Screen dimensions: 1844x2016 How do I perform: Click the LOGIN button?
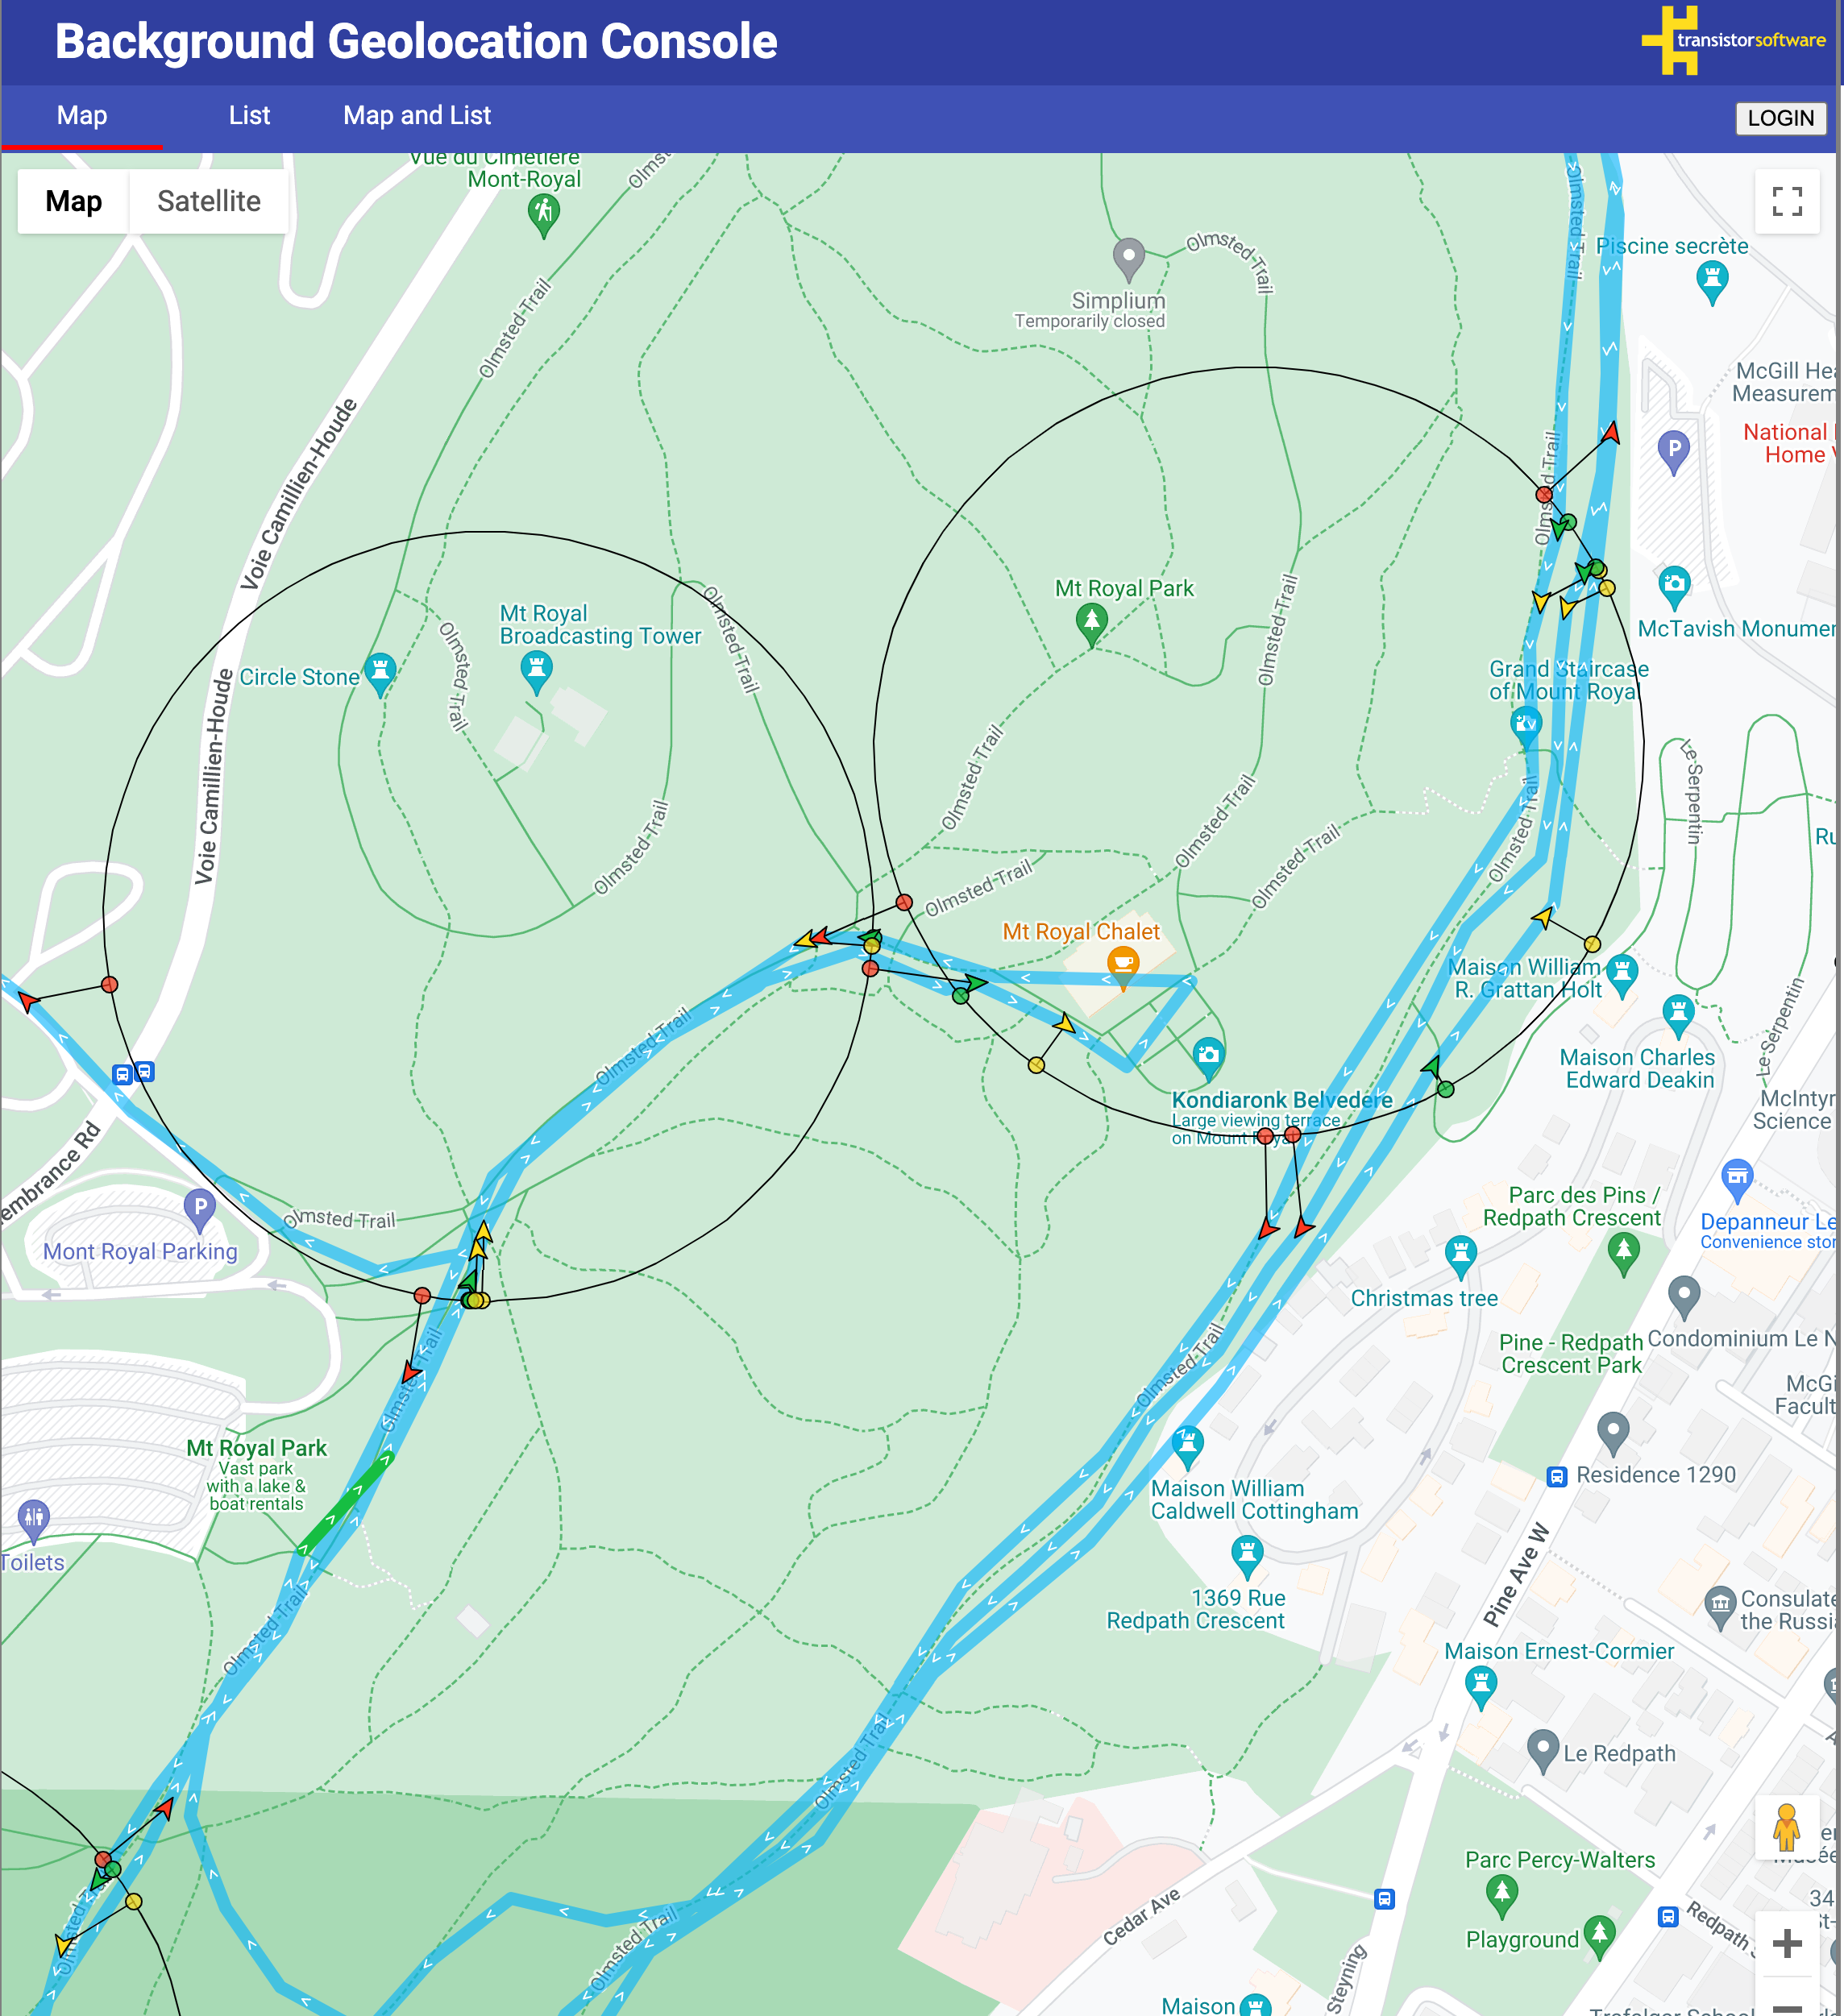point(1781,118)
